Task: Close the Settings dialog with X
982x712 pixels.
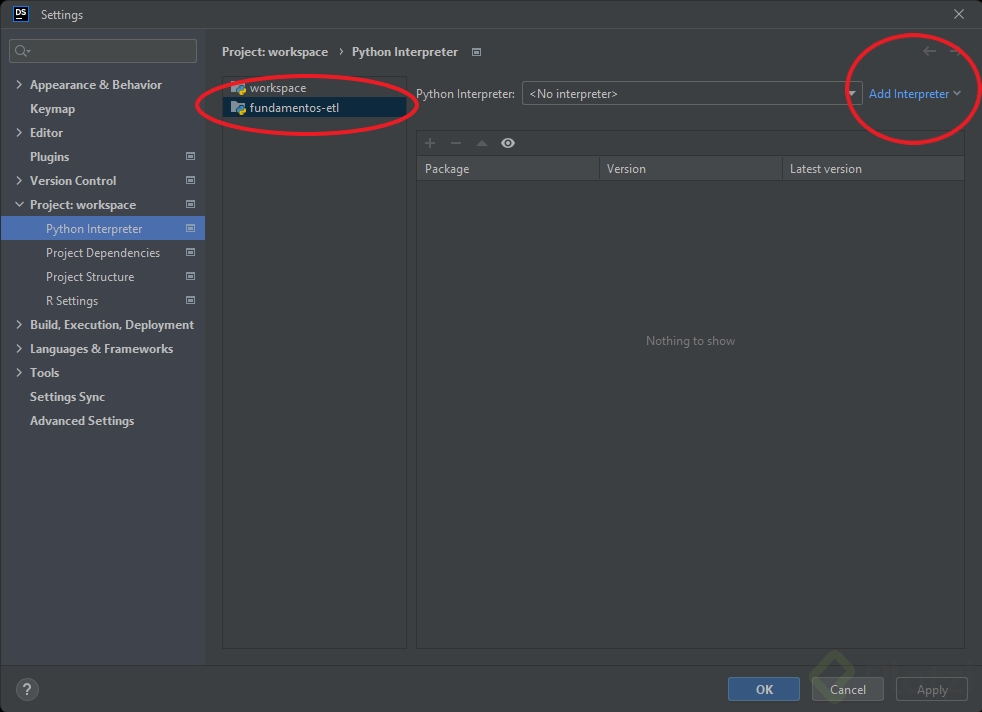Action: coord(959,14)
